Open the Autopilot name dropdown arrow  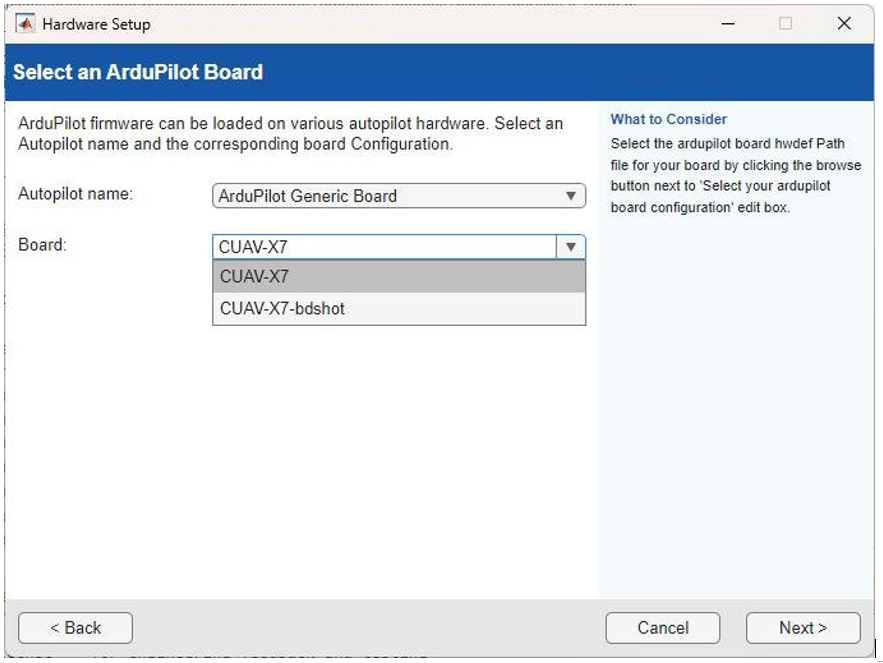point(571,196)
